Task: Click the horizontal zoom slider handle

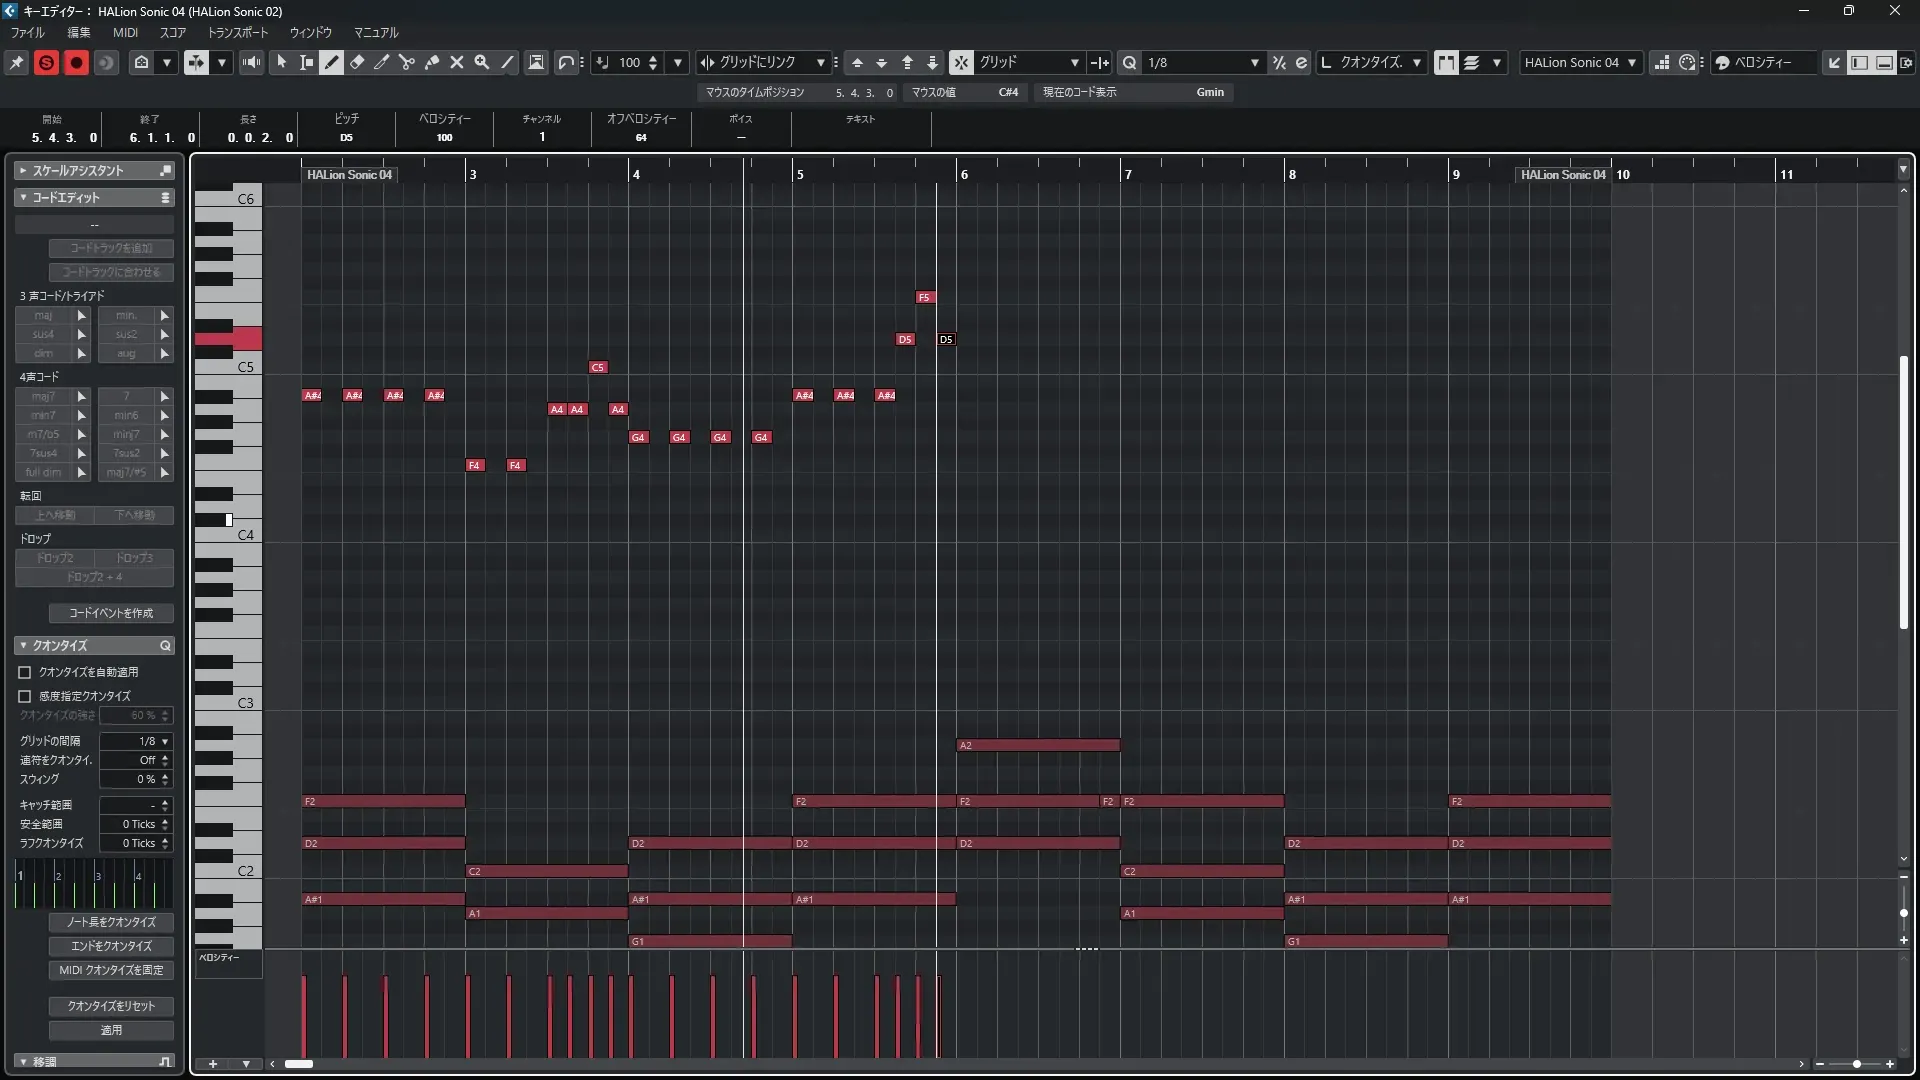Action: pos(1857,1064)
